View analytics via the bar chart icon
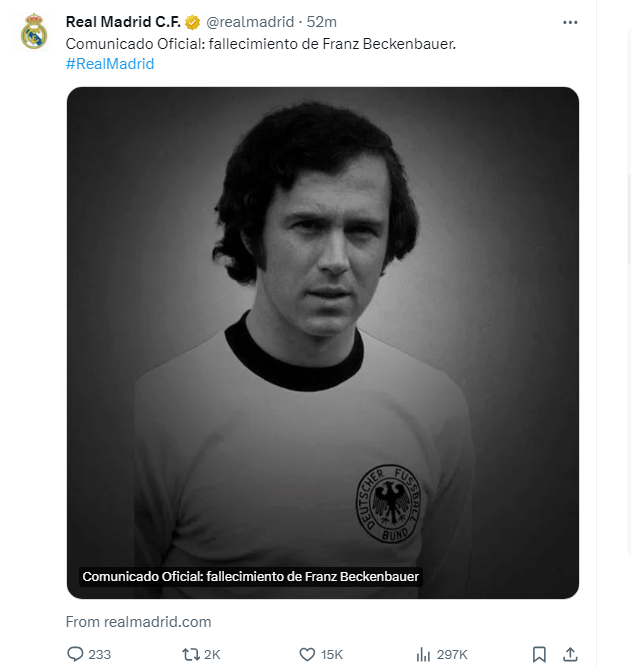 [421, 654]
